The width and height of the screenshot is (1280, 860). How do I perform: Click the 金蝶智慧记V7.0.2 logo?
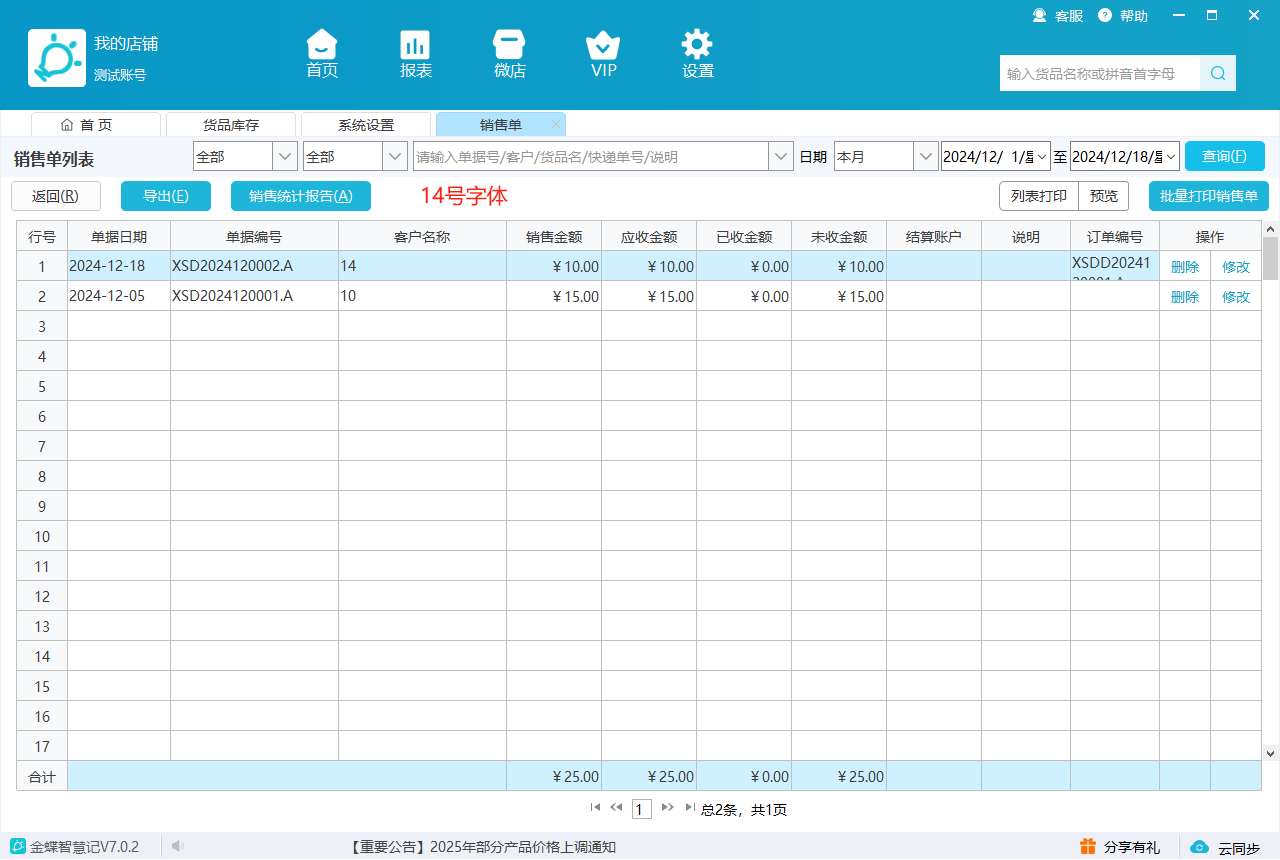18,846
